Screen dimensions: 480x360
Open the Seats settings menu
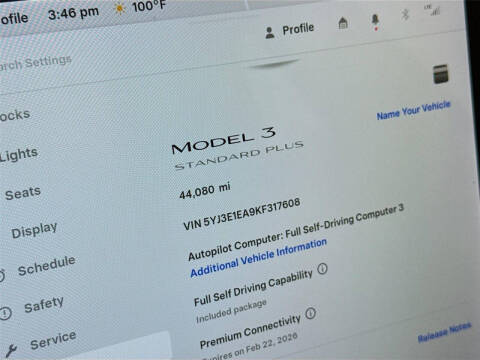pos(23,193)
